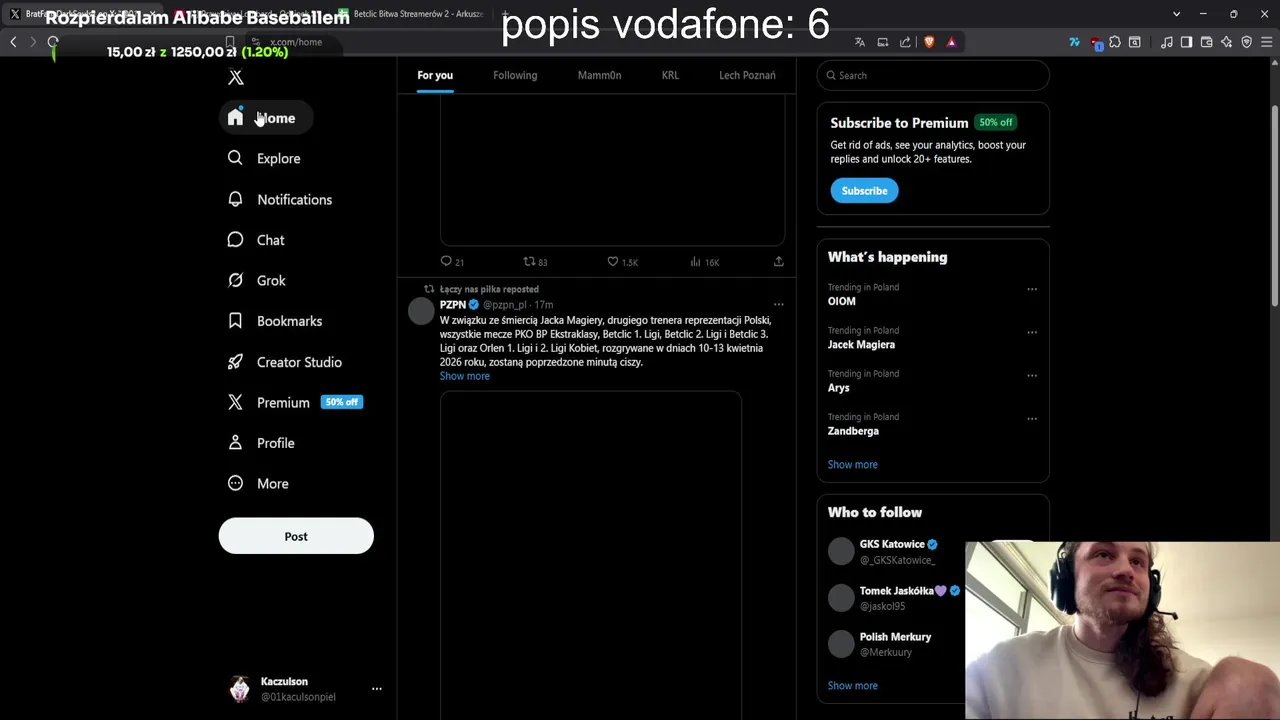Click translate page icon in address bar
1280x720 pixels.
pyautogui.click(x=860, y=42)
